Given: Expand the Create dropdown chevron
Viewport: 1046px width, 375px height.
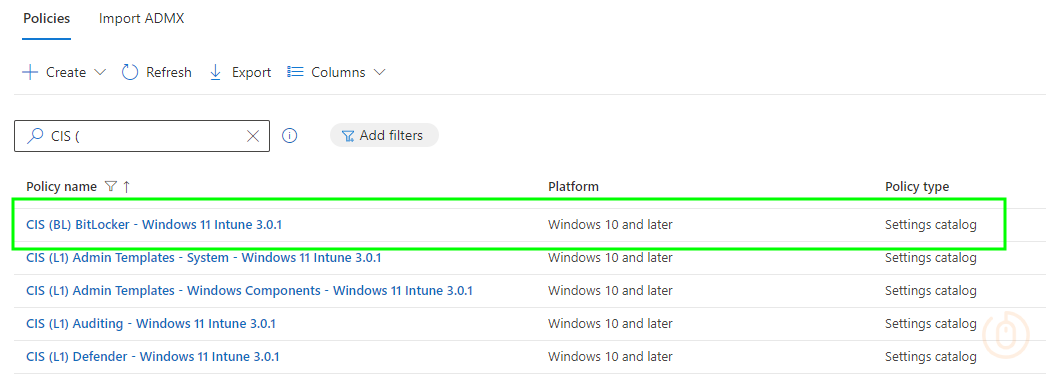Looking at the screenshot, I should point(100,72).
